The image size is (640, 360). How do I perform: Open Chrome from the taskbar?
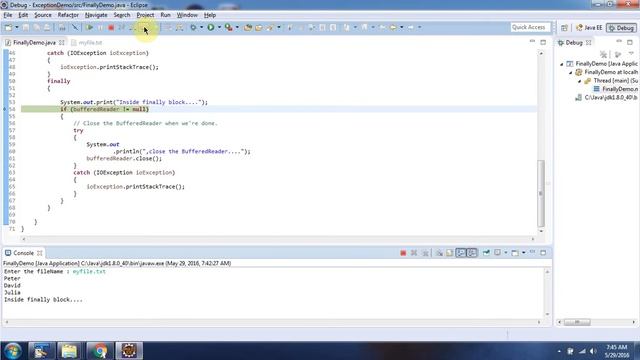(99, 351)
